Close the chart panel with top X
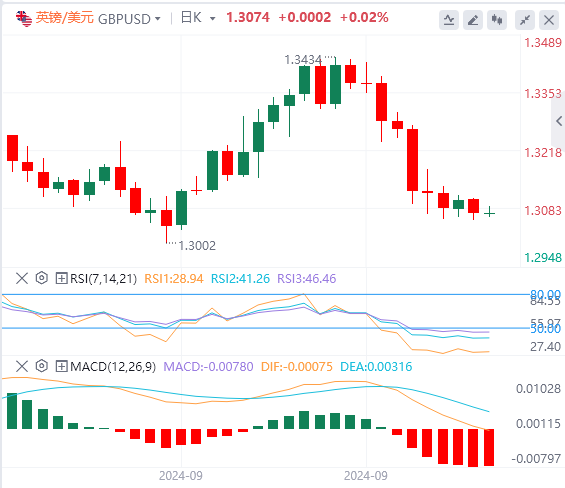The width and height of the screenshot is (565, 488). (549, 19)
